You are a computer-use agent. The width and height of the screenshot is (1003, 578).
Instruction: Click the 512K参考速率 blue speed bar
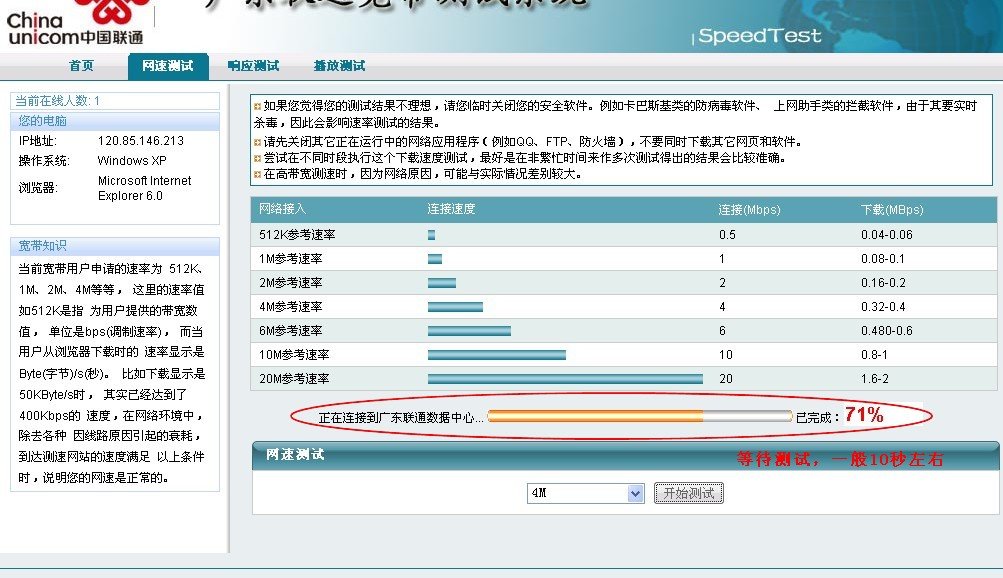coord(430,234)
